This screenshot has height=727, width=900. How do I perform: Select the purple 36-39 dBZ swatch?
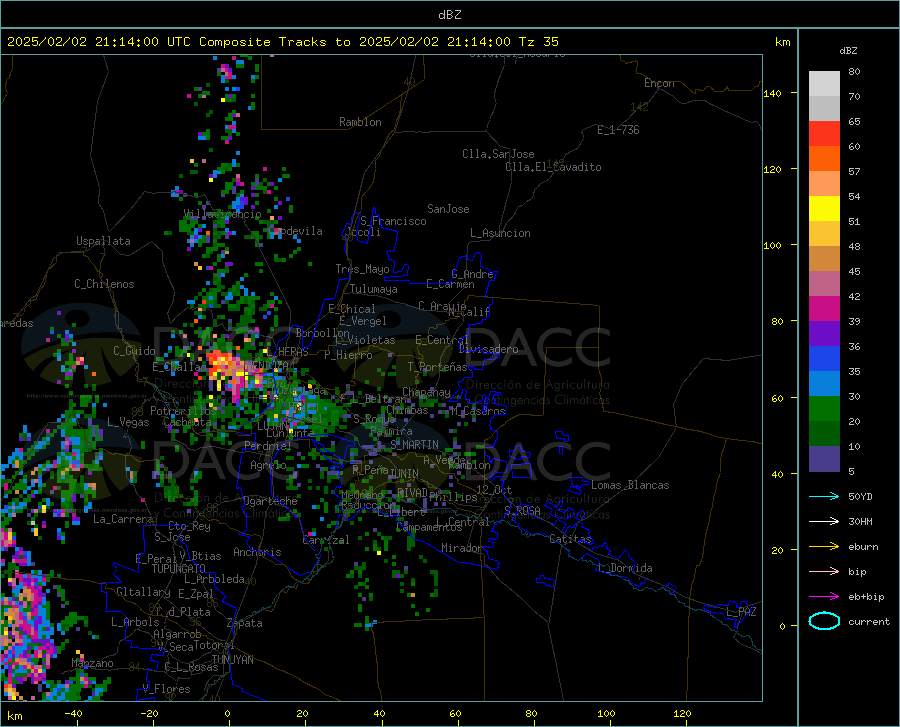point(824,334)
